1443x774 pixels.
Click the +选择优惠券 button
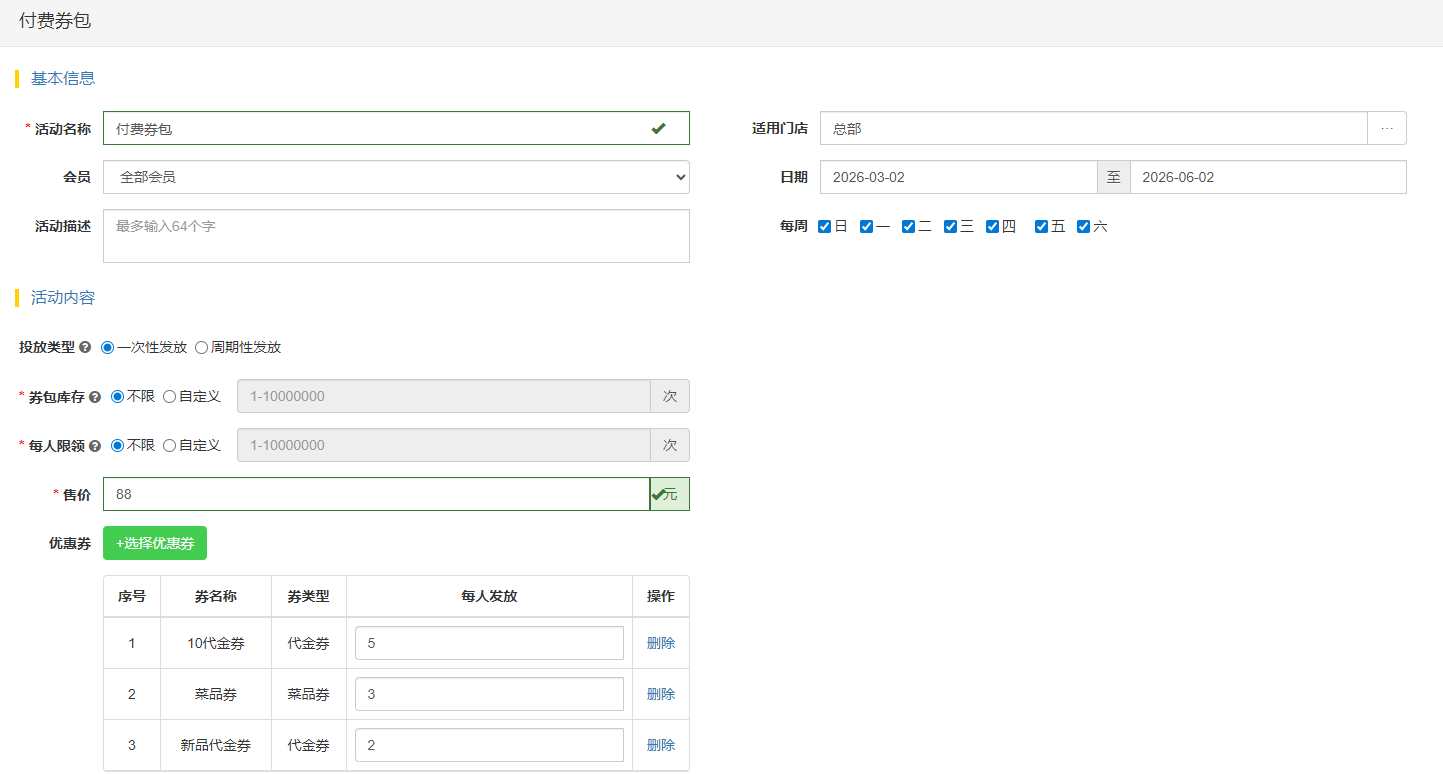coord(155,543)
